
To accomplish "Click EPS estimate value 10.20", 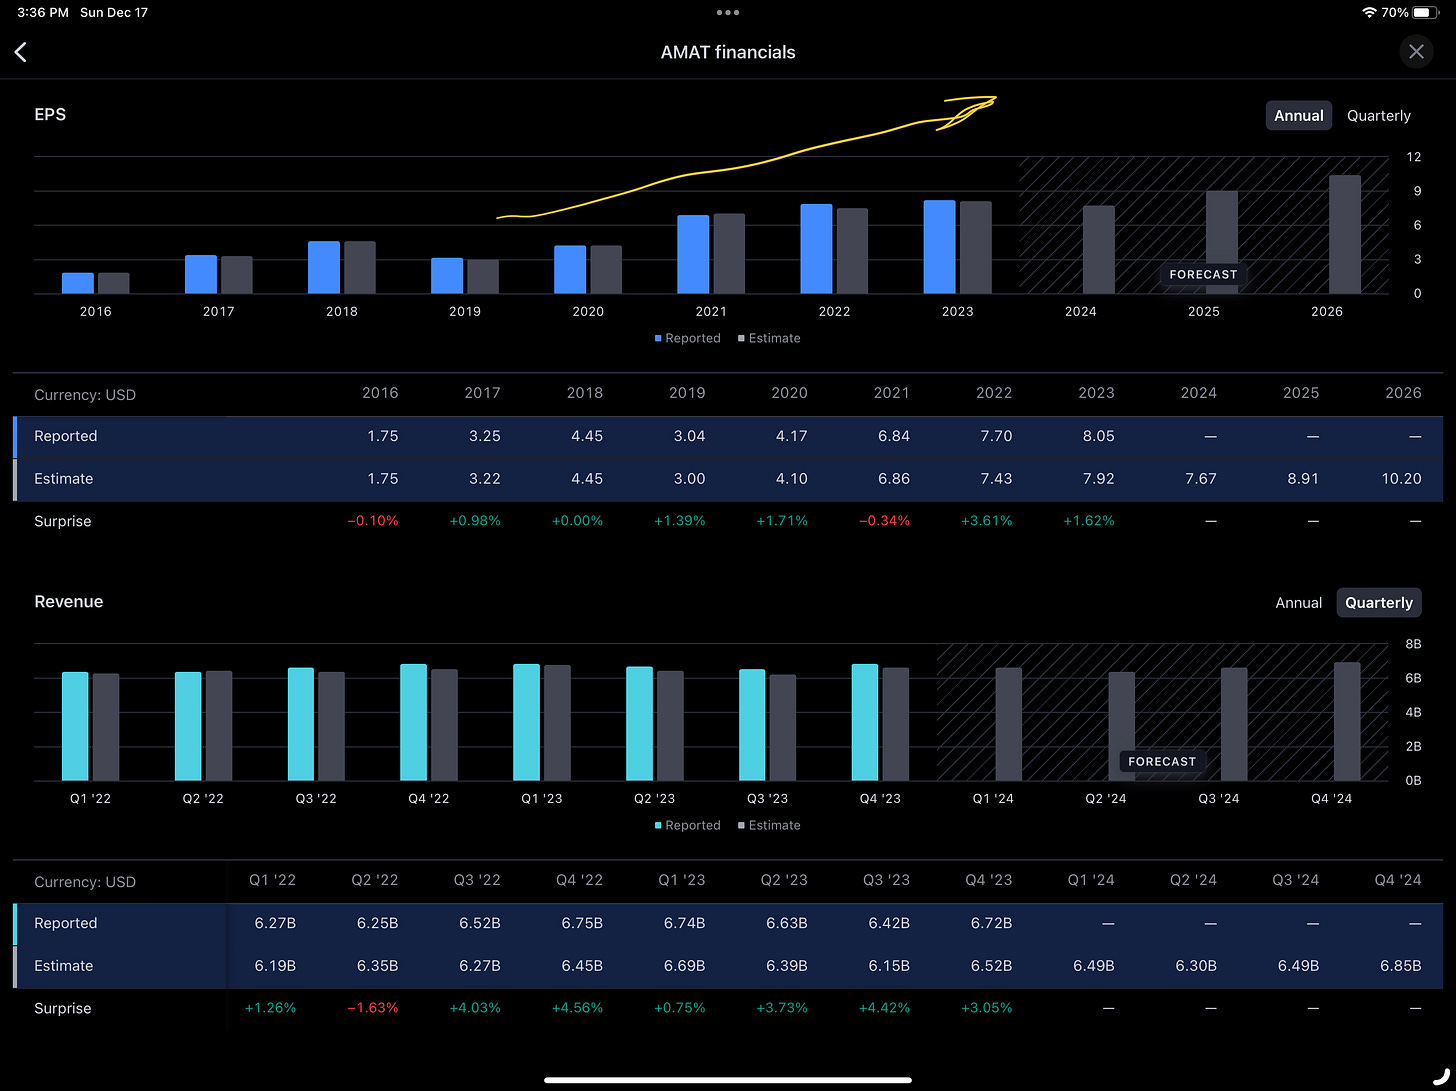I will pos(1401,479).
